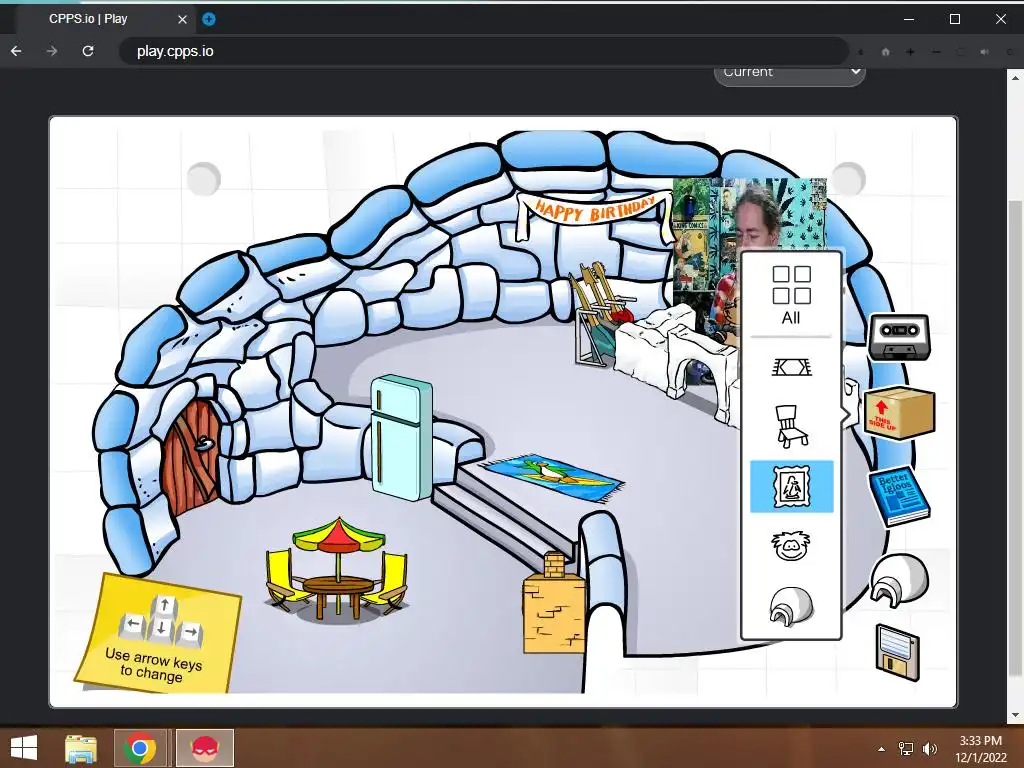Click the zoom in plus toolbar icon

(910, 52)
